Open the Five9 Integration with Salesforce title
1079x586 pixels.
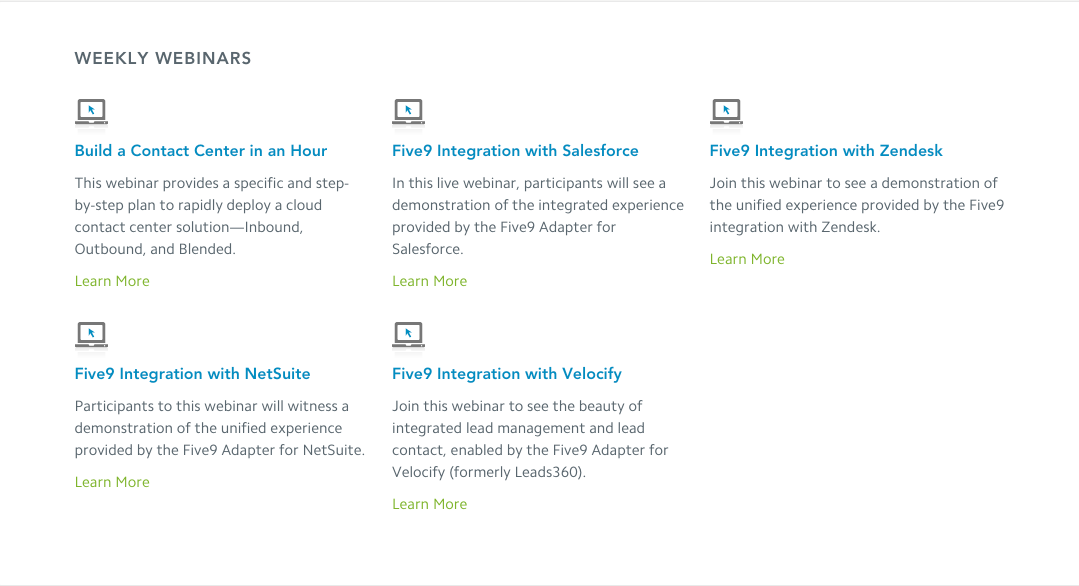coord(515,151)
